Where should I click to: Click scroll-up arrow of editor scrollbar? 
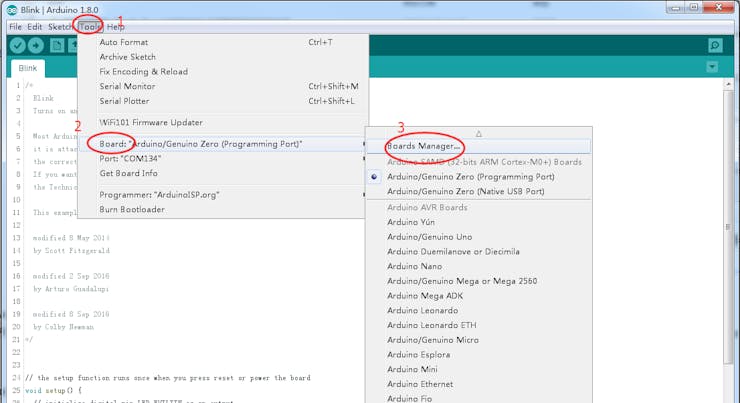(728, 84)
